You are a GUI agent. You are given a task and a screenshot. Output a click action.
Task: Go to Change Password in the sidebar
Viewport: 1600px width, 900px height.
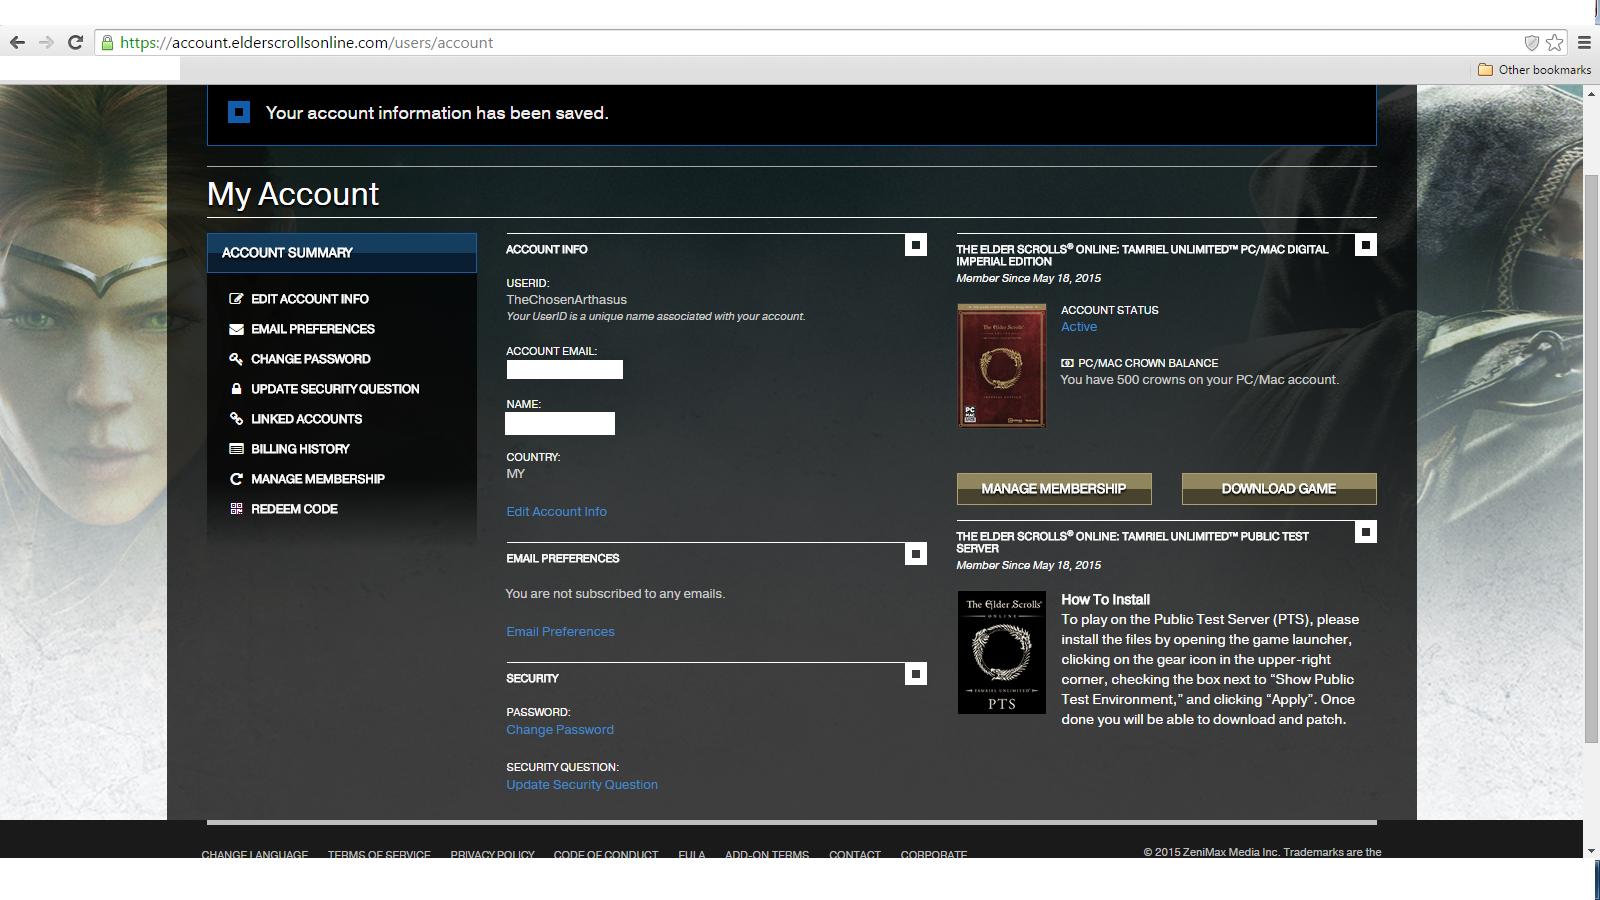click(x=311, y=359)
